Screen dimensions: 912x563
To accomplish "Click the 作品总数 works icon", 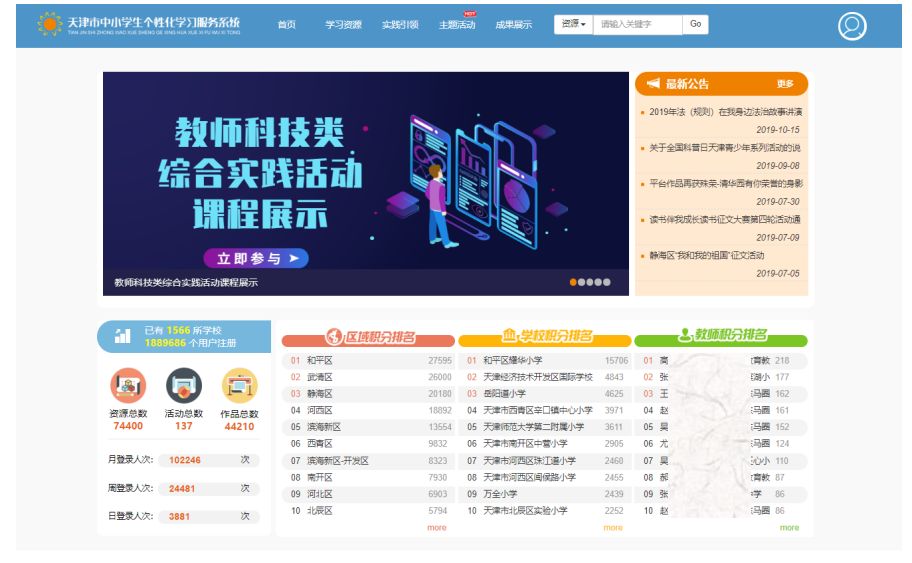I will 239,386.
